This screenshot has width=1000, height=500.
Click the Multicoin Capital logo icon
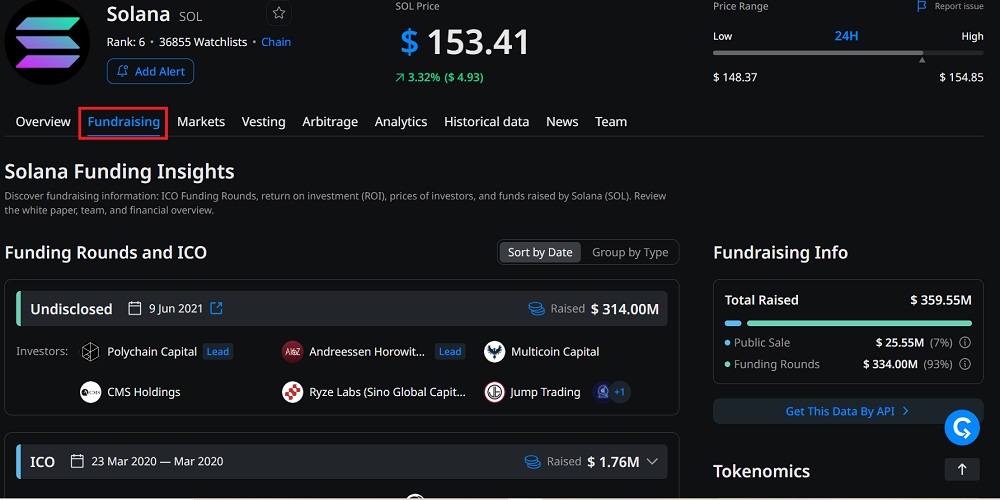(x=494, y=352)
